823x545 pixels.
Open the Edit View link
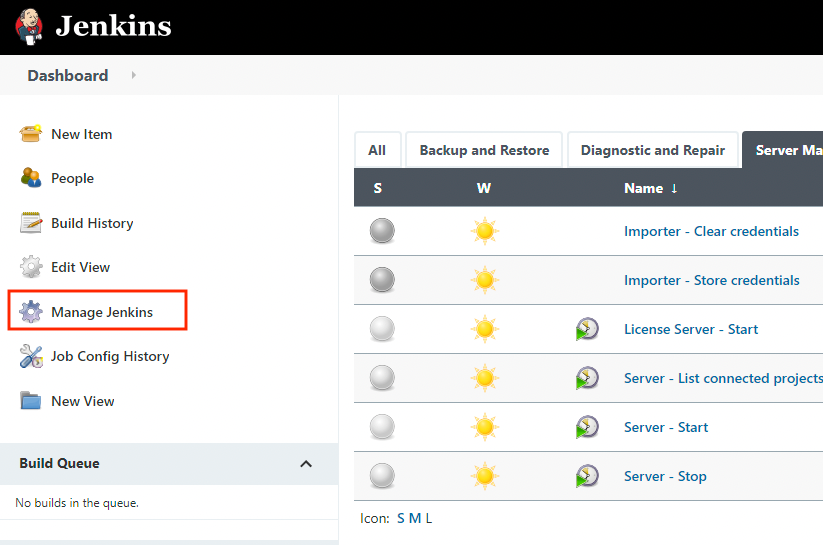[80, 267]
